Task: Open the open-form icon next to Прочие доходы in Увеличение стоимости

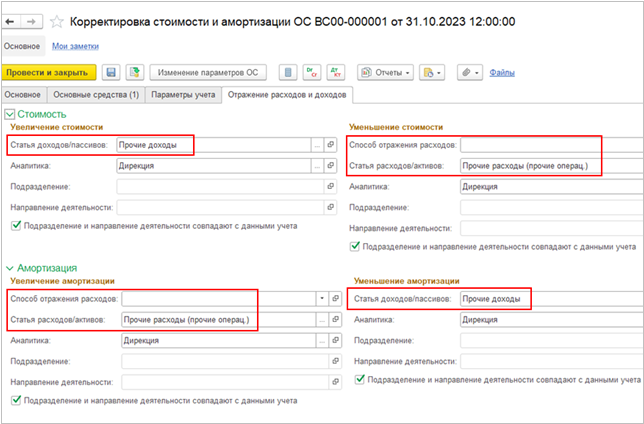Action: 330,145
